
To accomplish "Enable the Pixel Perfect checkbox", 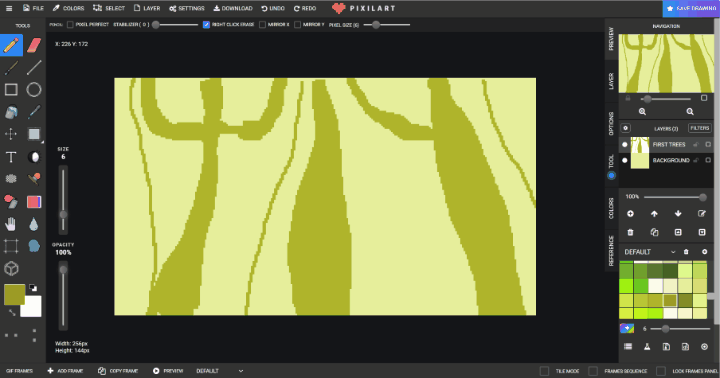I will tap(70, 25).
